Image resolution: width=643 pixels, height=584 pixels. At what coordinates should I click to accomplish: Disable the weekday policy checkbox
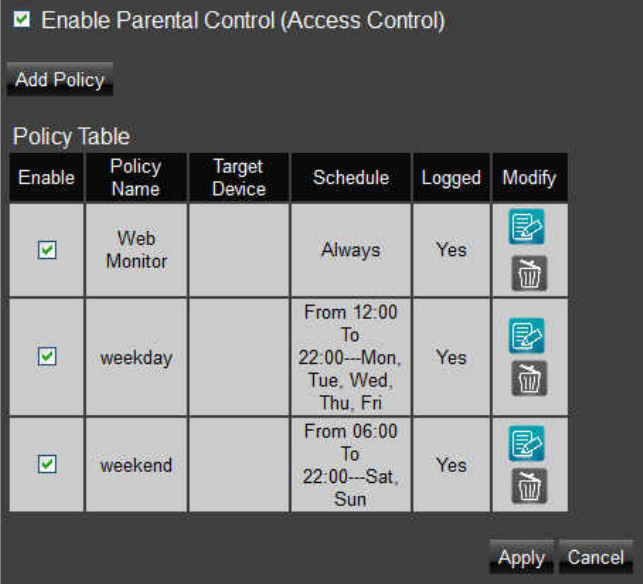pyautogui.click(x=47, y=356)
